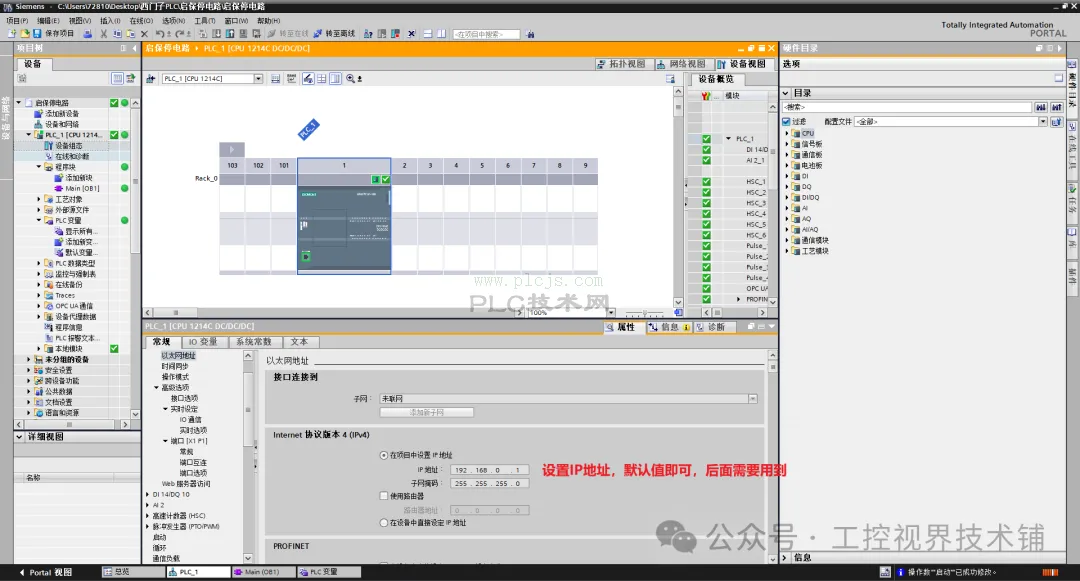Select 设备和网络 in project tree
The width and height of the screenshot is (1080, 581).
tap(62, 124)
